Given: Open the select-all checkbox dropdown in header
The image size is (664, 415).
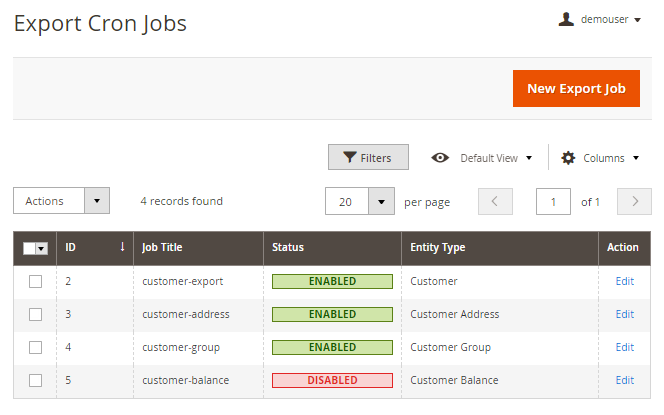Looking at the screenshot, I should coord(42,248).
